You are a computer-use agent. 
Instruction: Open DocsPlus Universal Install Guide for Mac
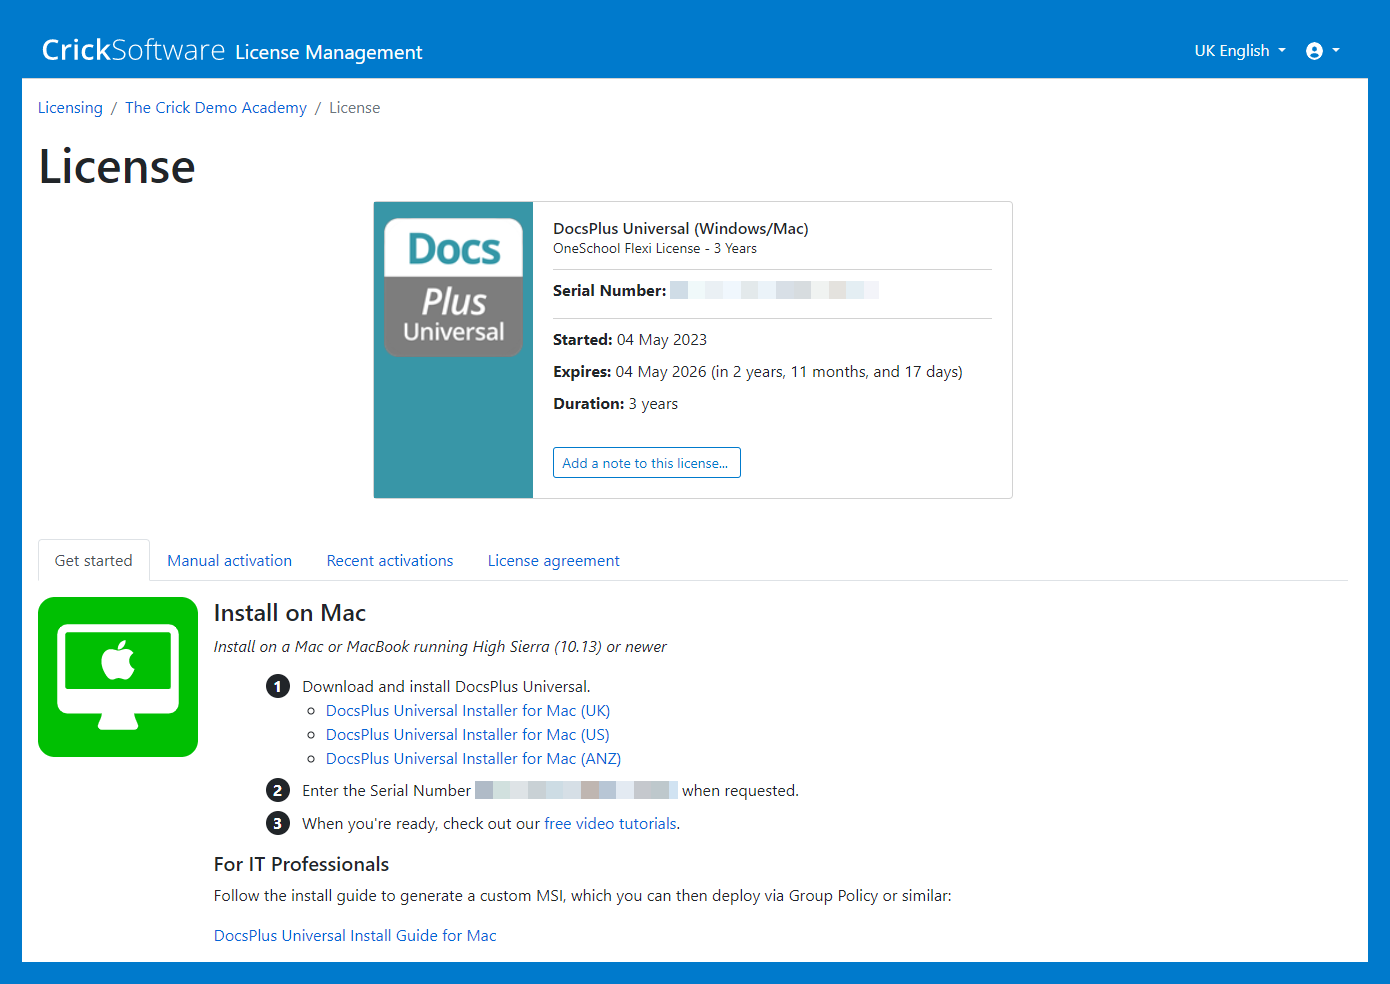(x=355, y=936)
